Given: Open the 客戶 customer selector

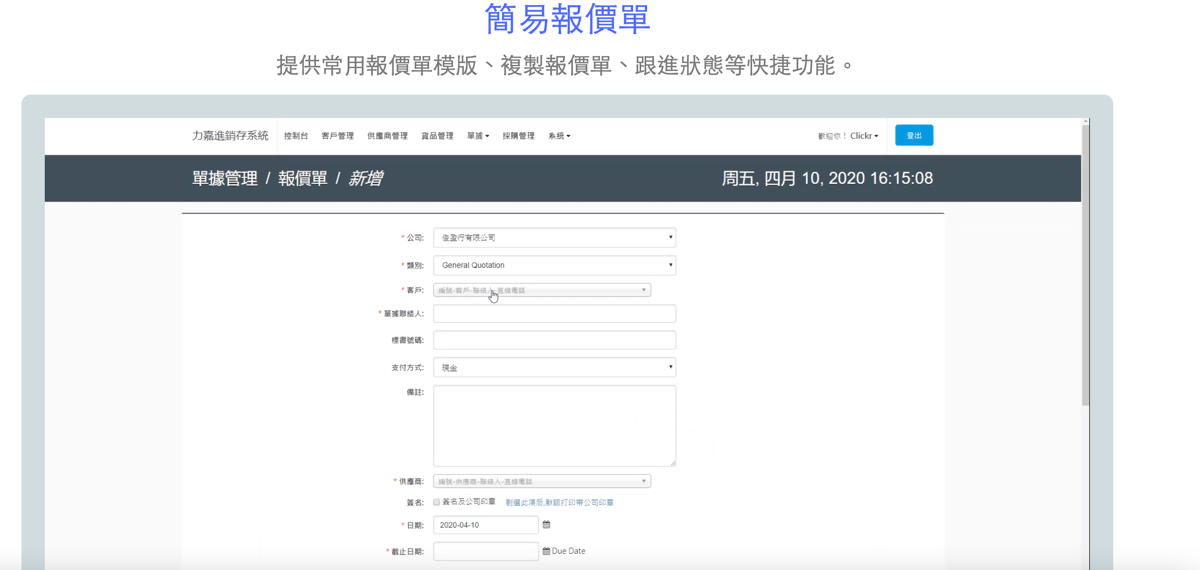Looking at the screenshot, I should click(x=542, y=290).
